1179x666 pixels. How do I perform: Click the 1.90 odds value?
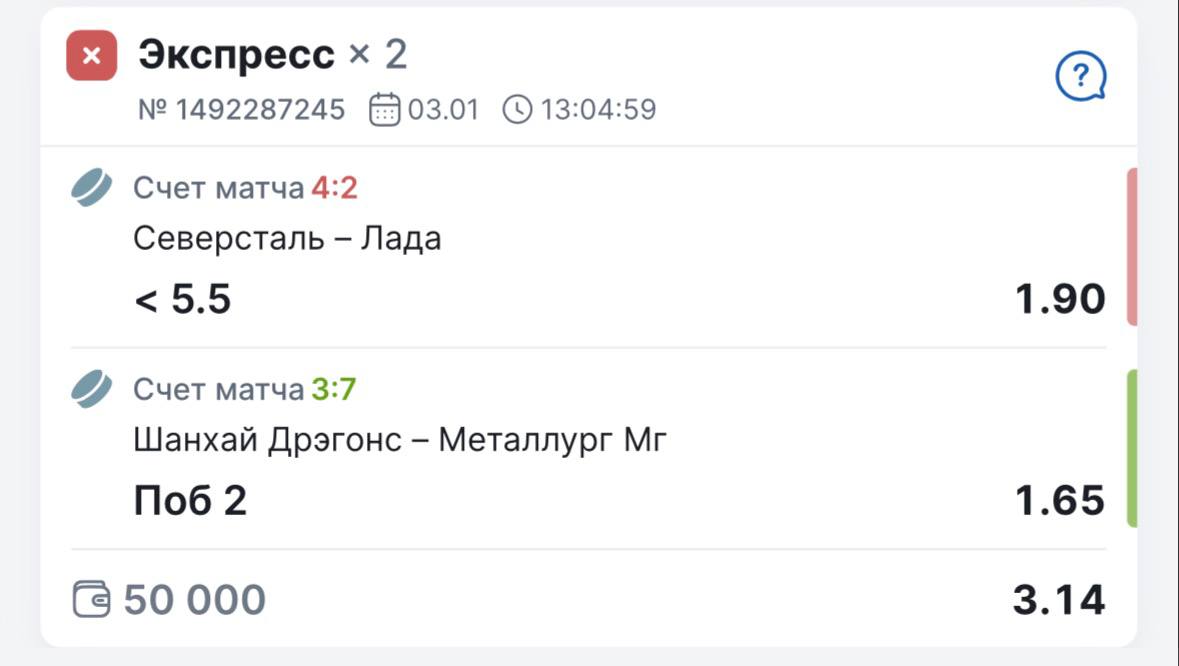click(1060, 299)
